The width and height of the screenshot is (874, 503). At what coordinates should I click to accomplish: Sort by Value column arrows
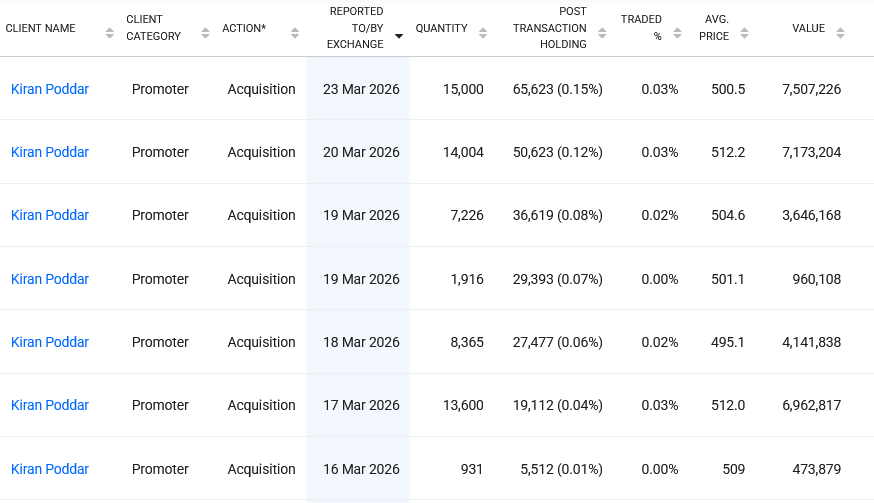coord(840,33)
